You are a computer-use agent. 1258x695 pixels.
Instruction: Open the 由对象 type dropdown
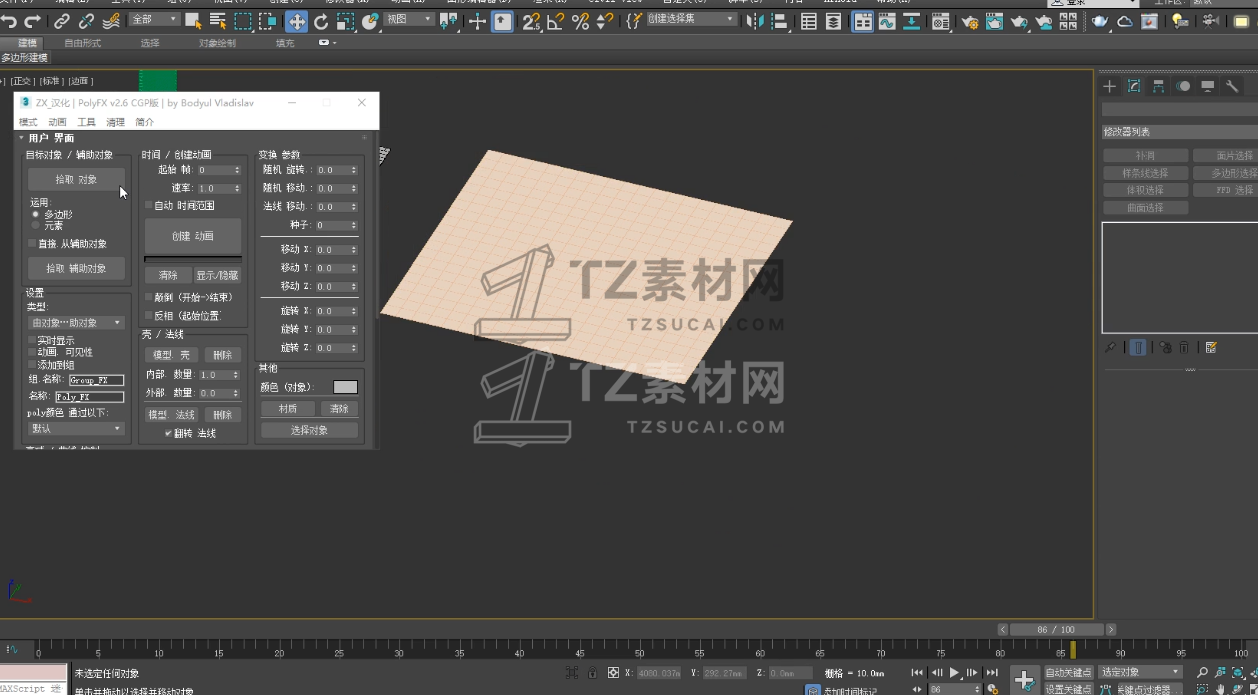[x=76, y=323]
